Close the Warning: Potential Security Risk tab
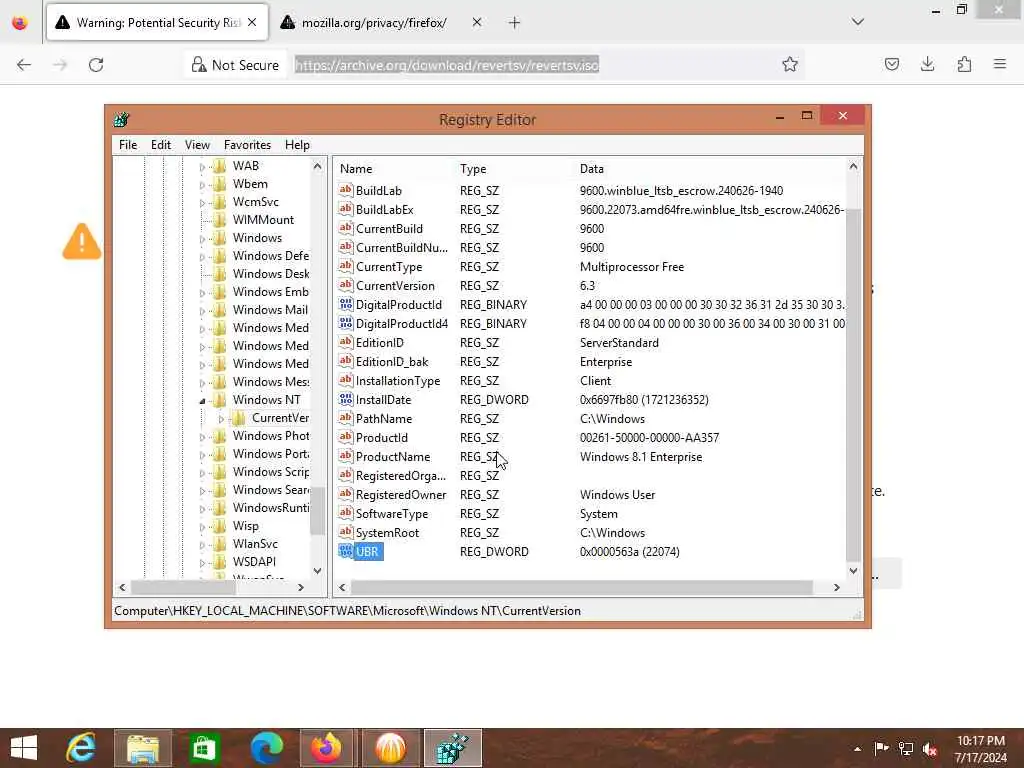 click(x=252, y=22)
